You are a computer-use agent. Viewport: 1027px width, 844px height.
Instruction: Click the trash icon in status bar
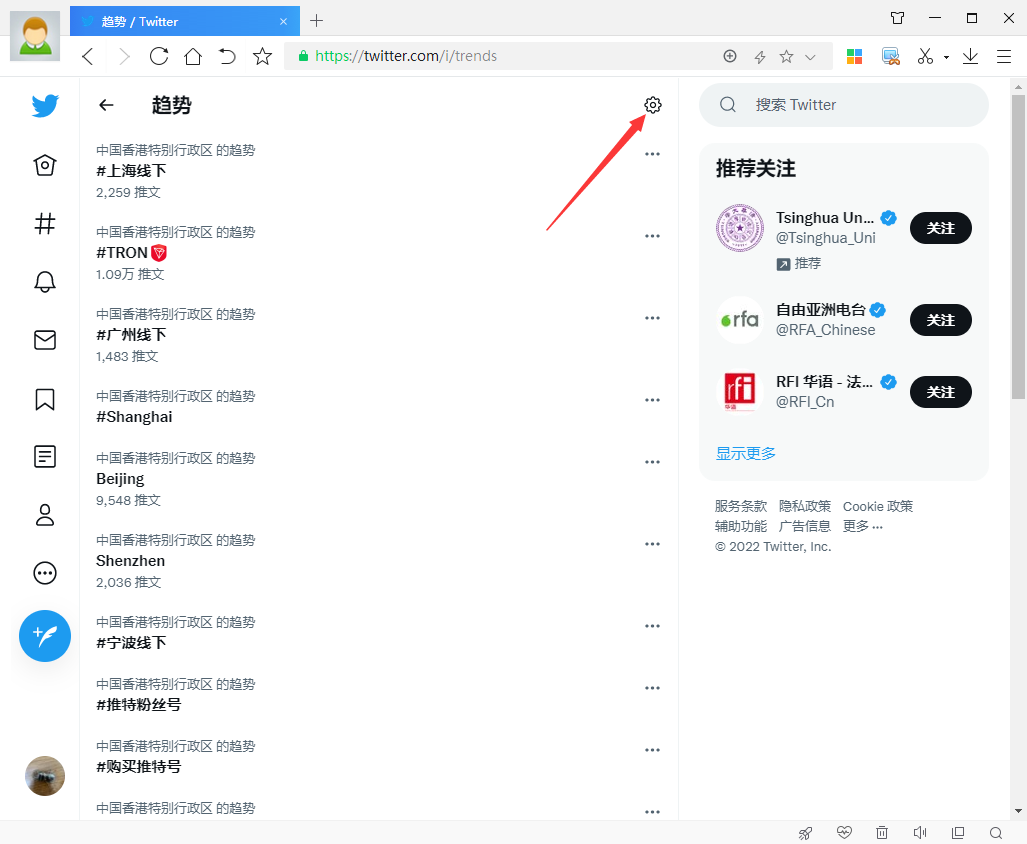tap(882, 832)
